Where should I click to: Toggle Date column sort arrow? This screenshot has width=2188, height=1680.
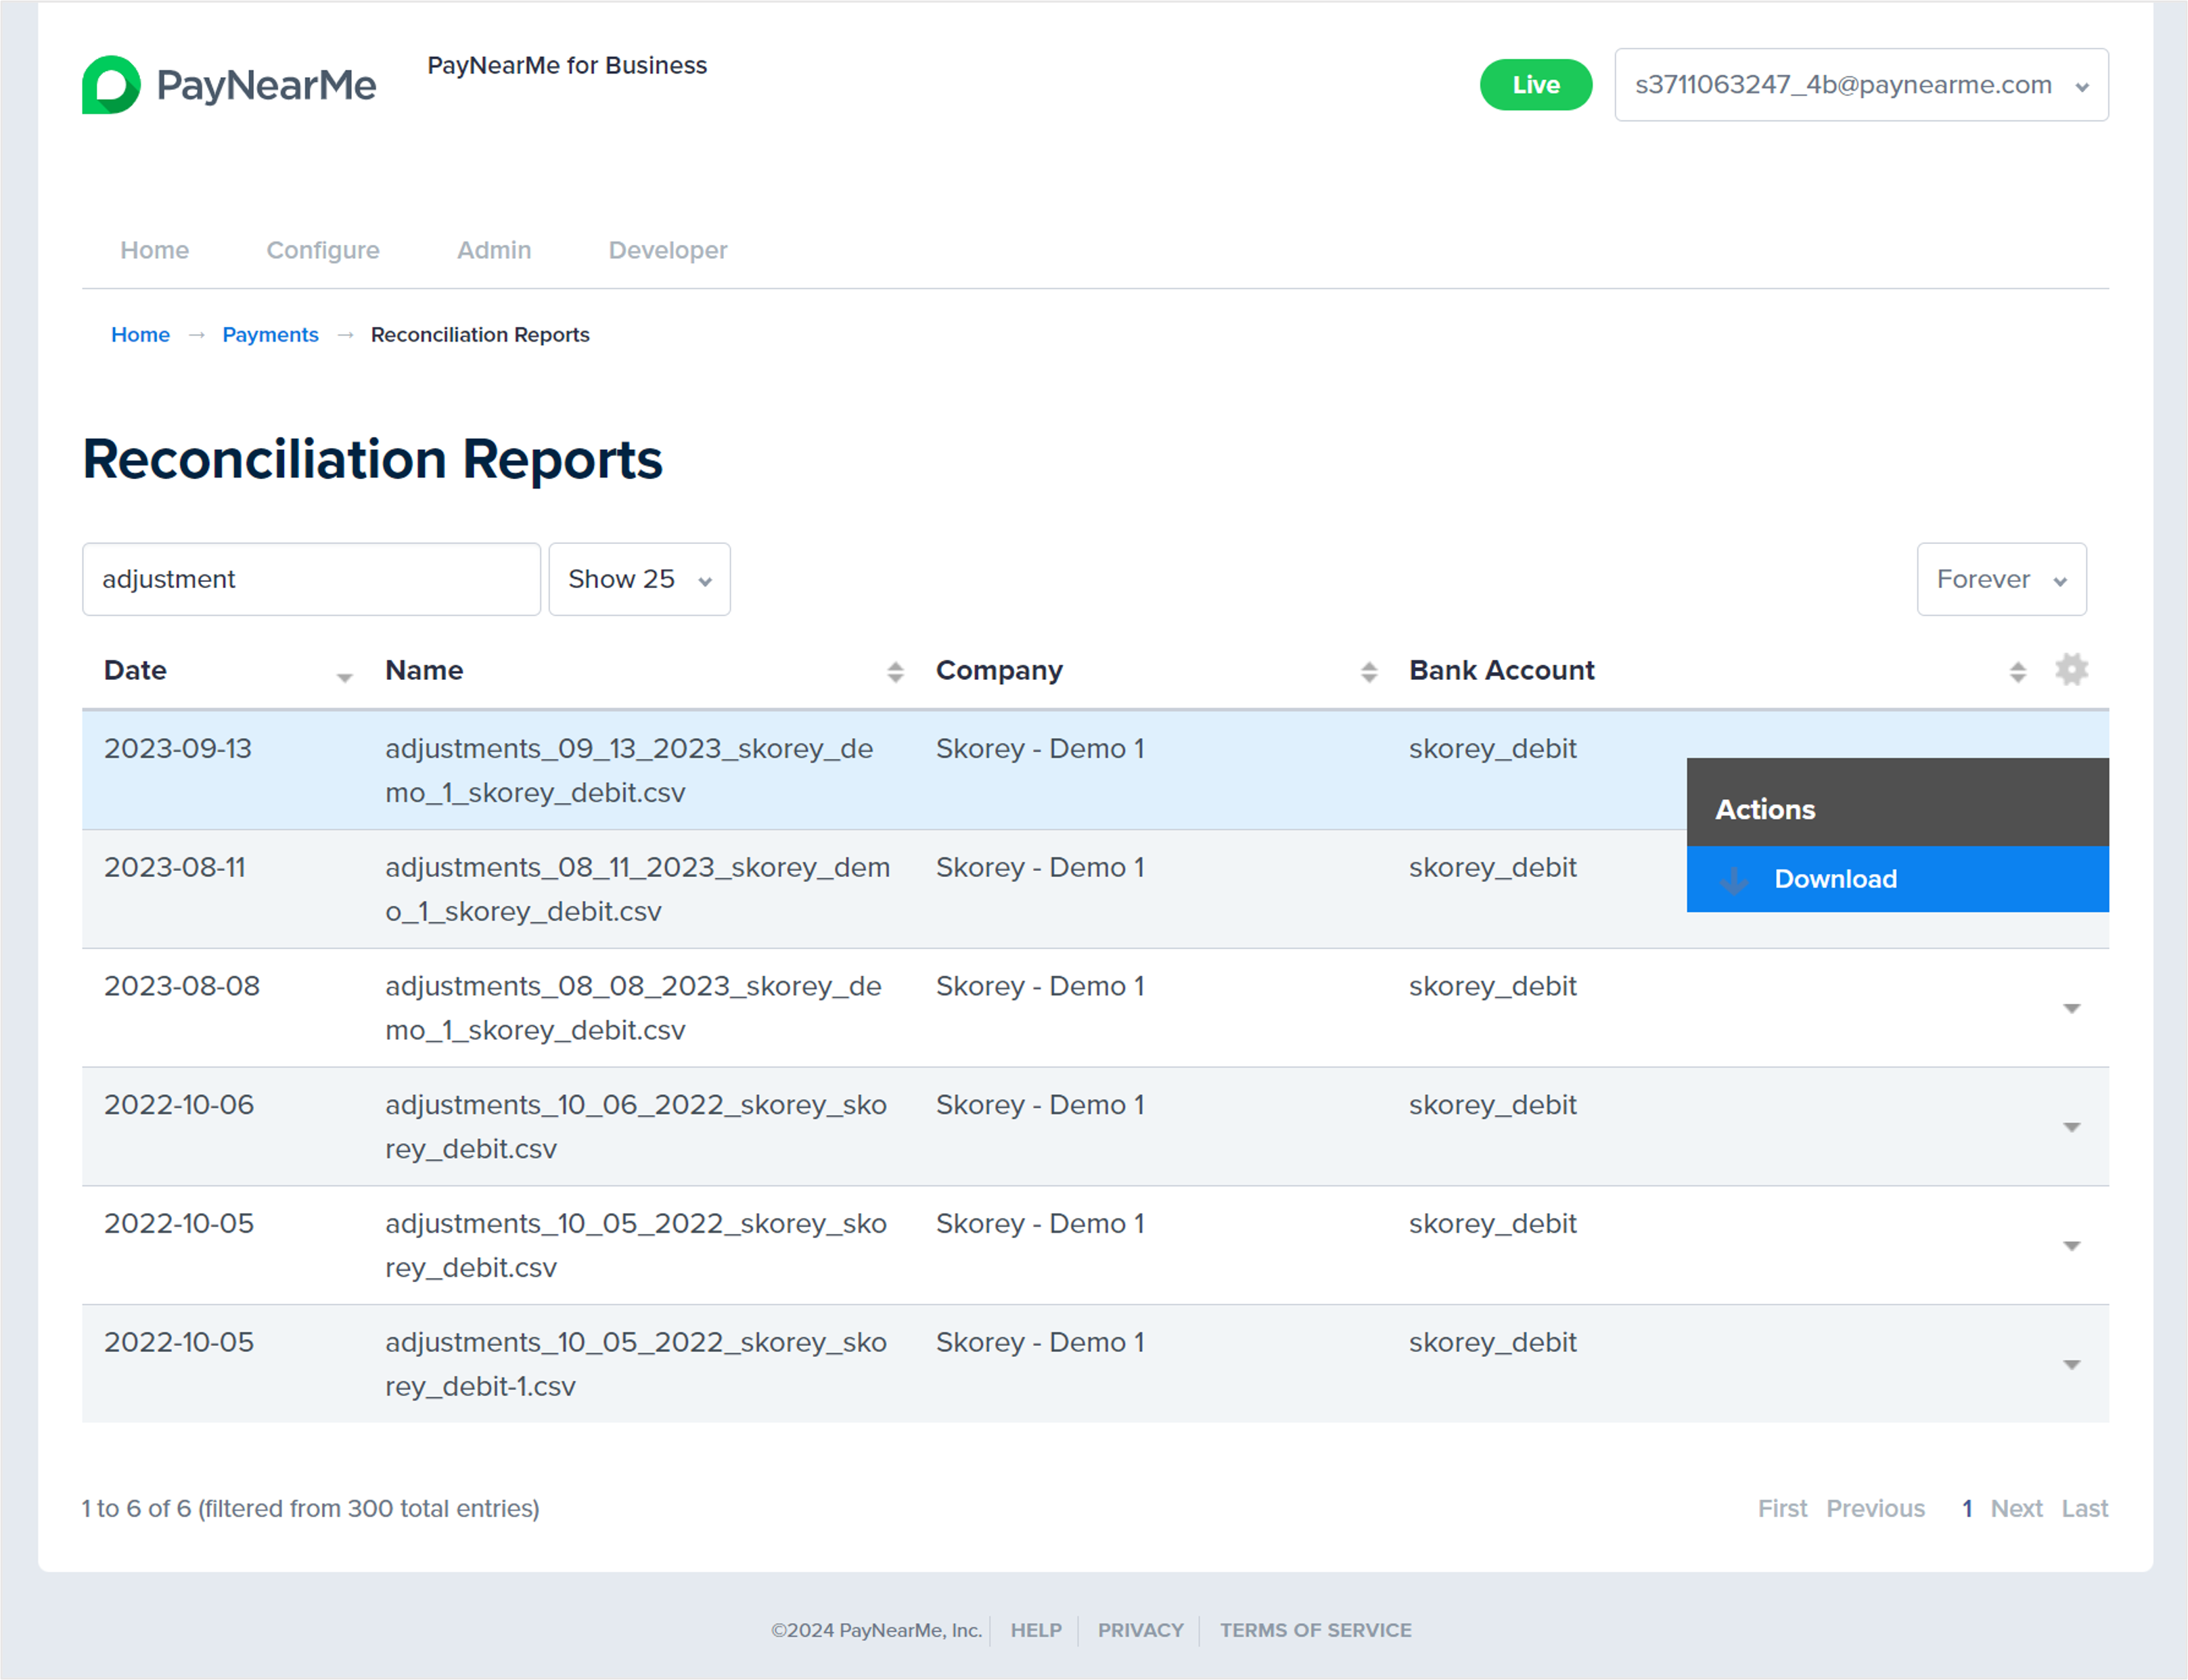344,677
